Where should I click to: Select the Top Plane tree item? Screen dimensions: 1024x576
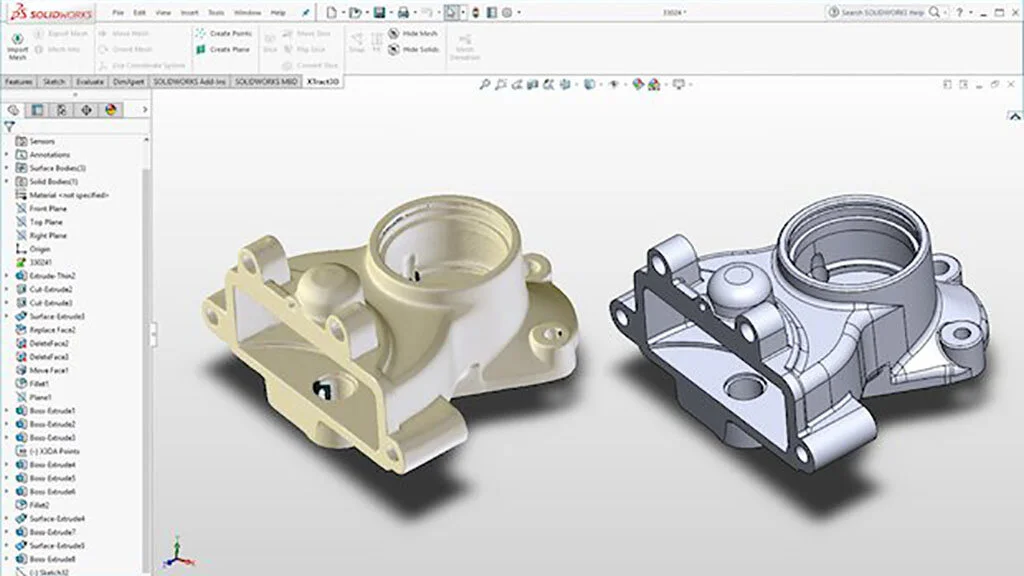(x=39, y=222)
